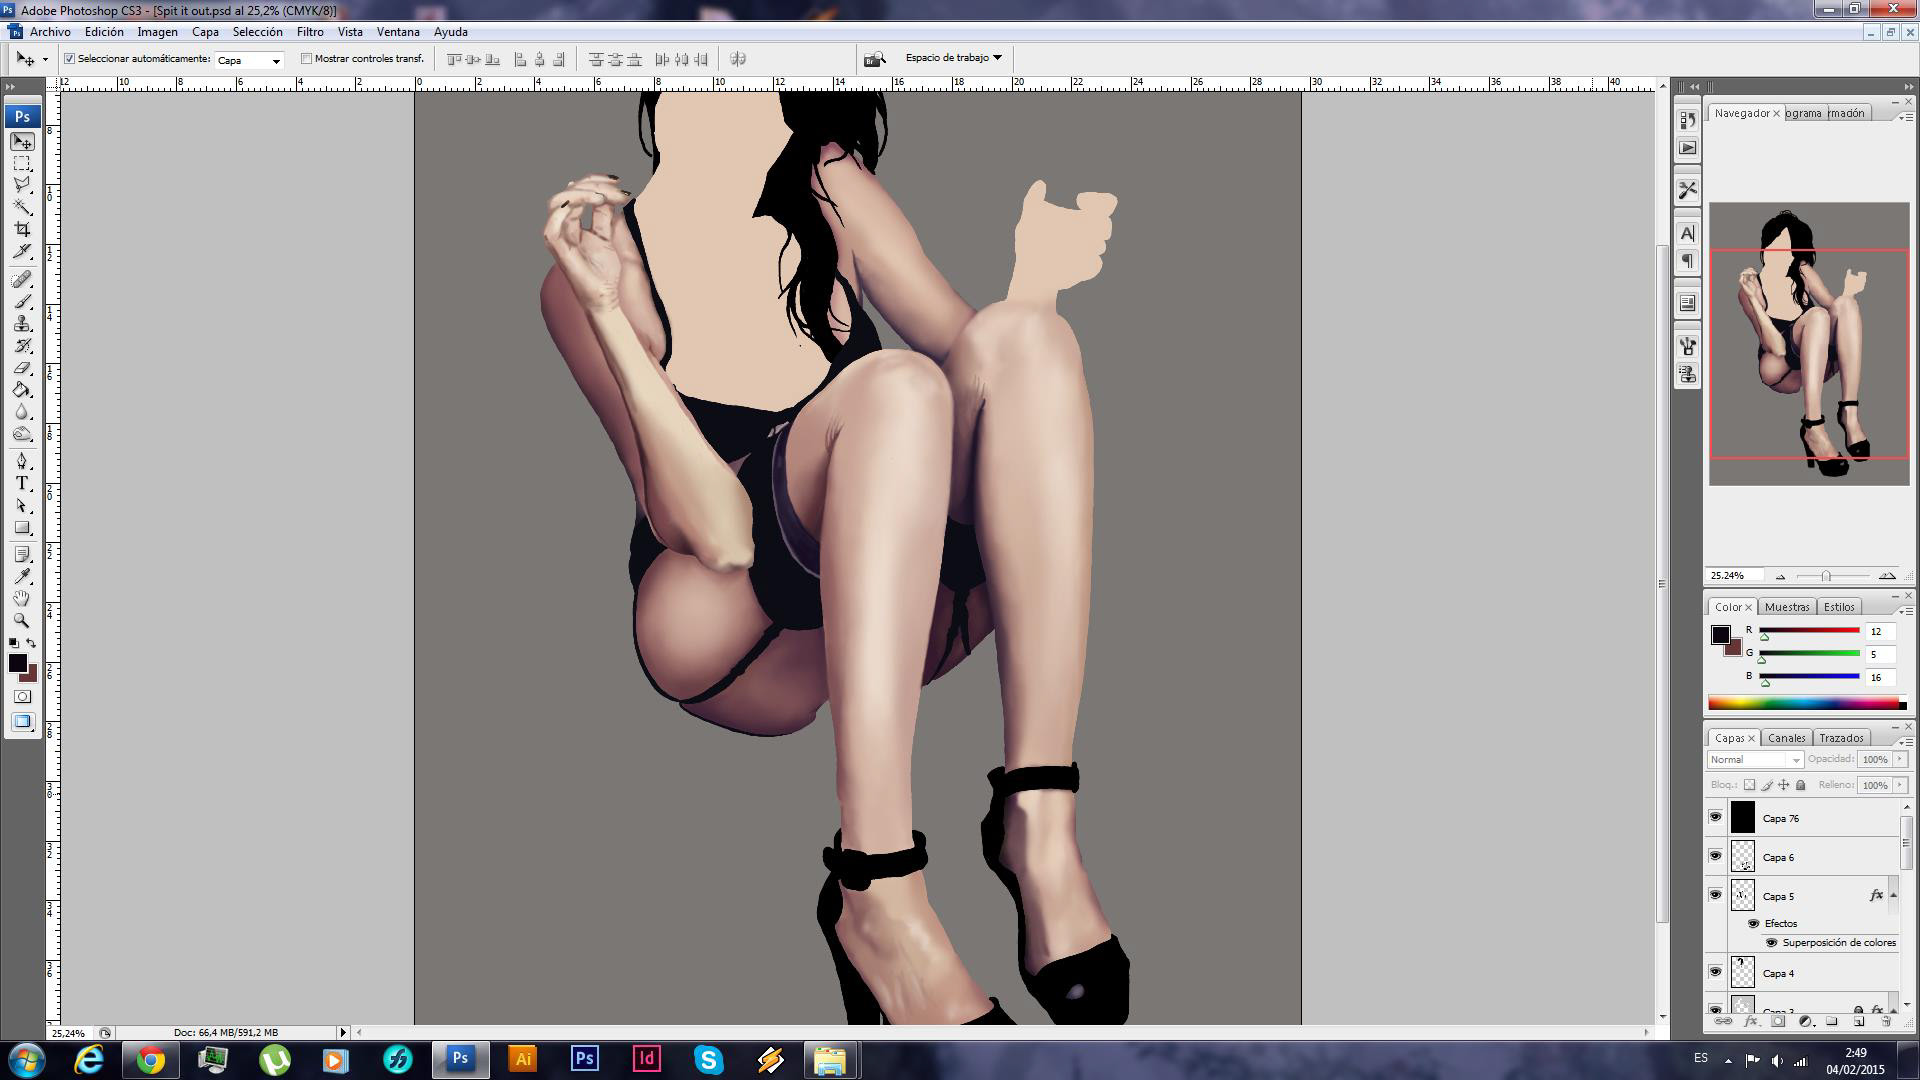Select the Crop tool
This screenshot has height=1080, width=1920.
pyautogui.click(x=22, y=229)
